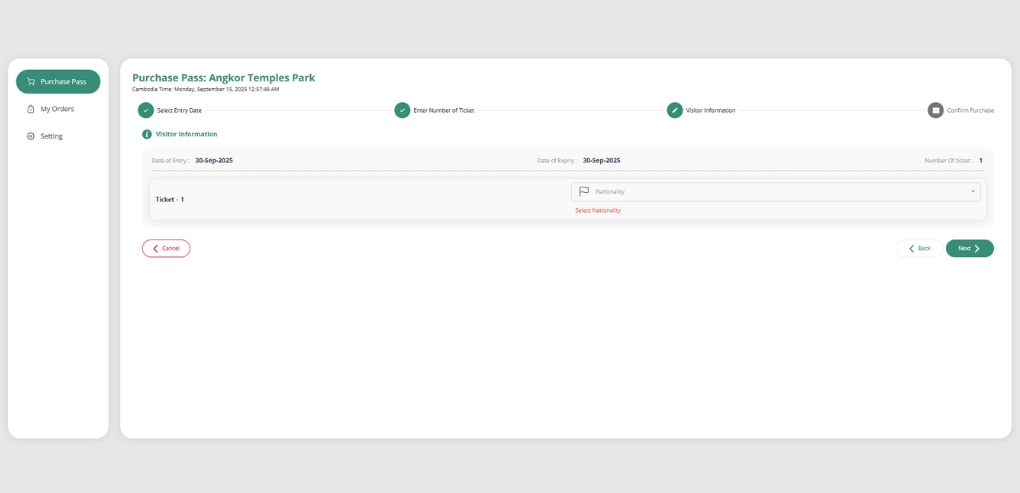Click the Back button's left chevron

click(x=911, y=248)
